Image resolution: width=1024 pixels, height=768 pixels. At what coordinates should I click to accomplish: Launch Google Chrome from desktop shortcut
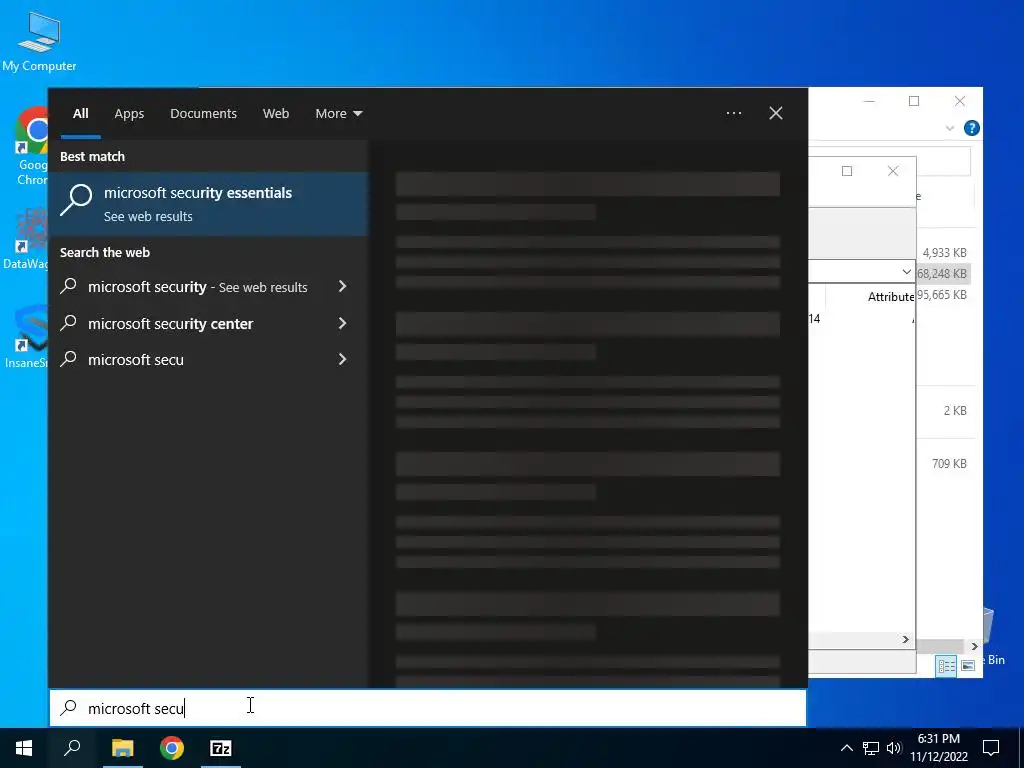tap(31, 147)
